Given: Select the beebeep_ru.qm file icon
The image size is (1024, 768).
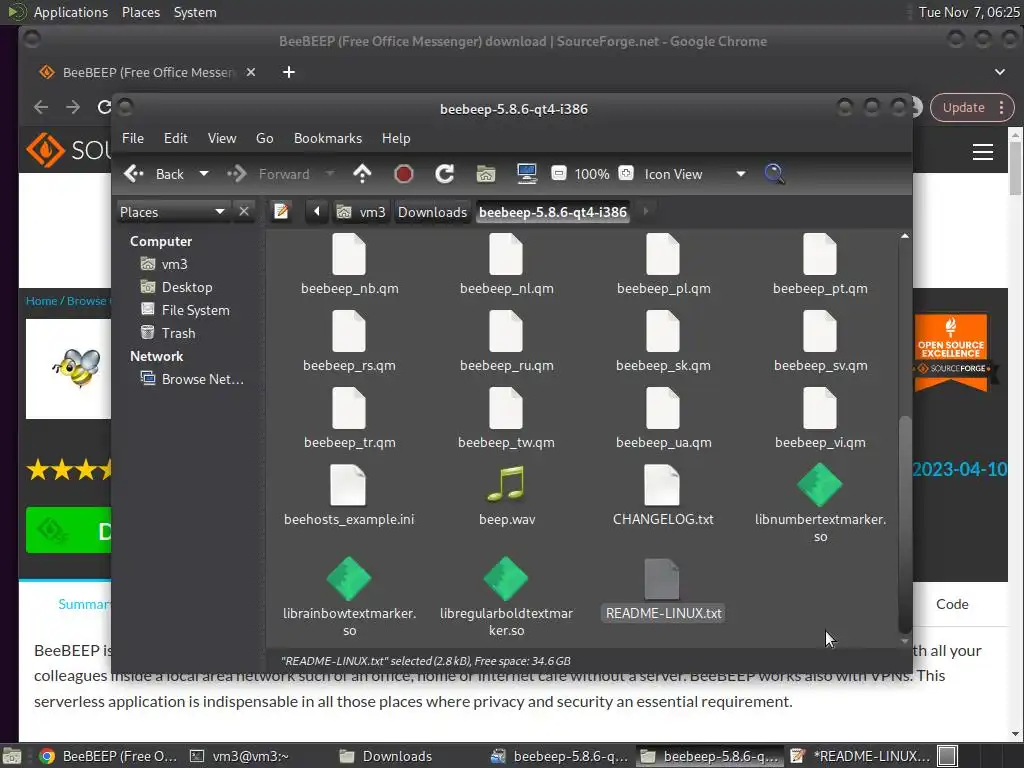Looking at the screenshot, I should (506, 331).
